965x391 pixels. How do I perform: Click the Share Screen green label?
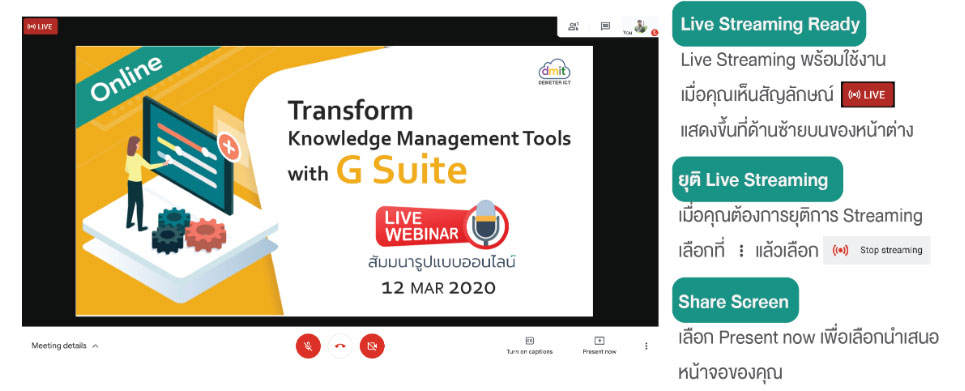point(735,300)
